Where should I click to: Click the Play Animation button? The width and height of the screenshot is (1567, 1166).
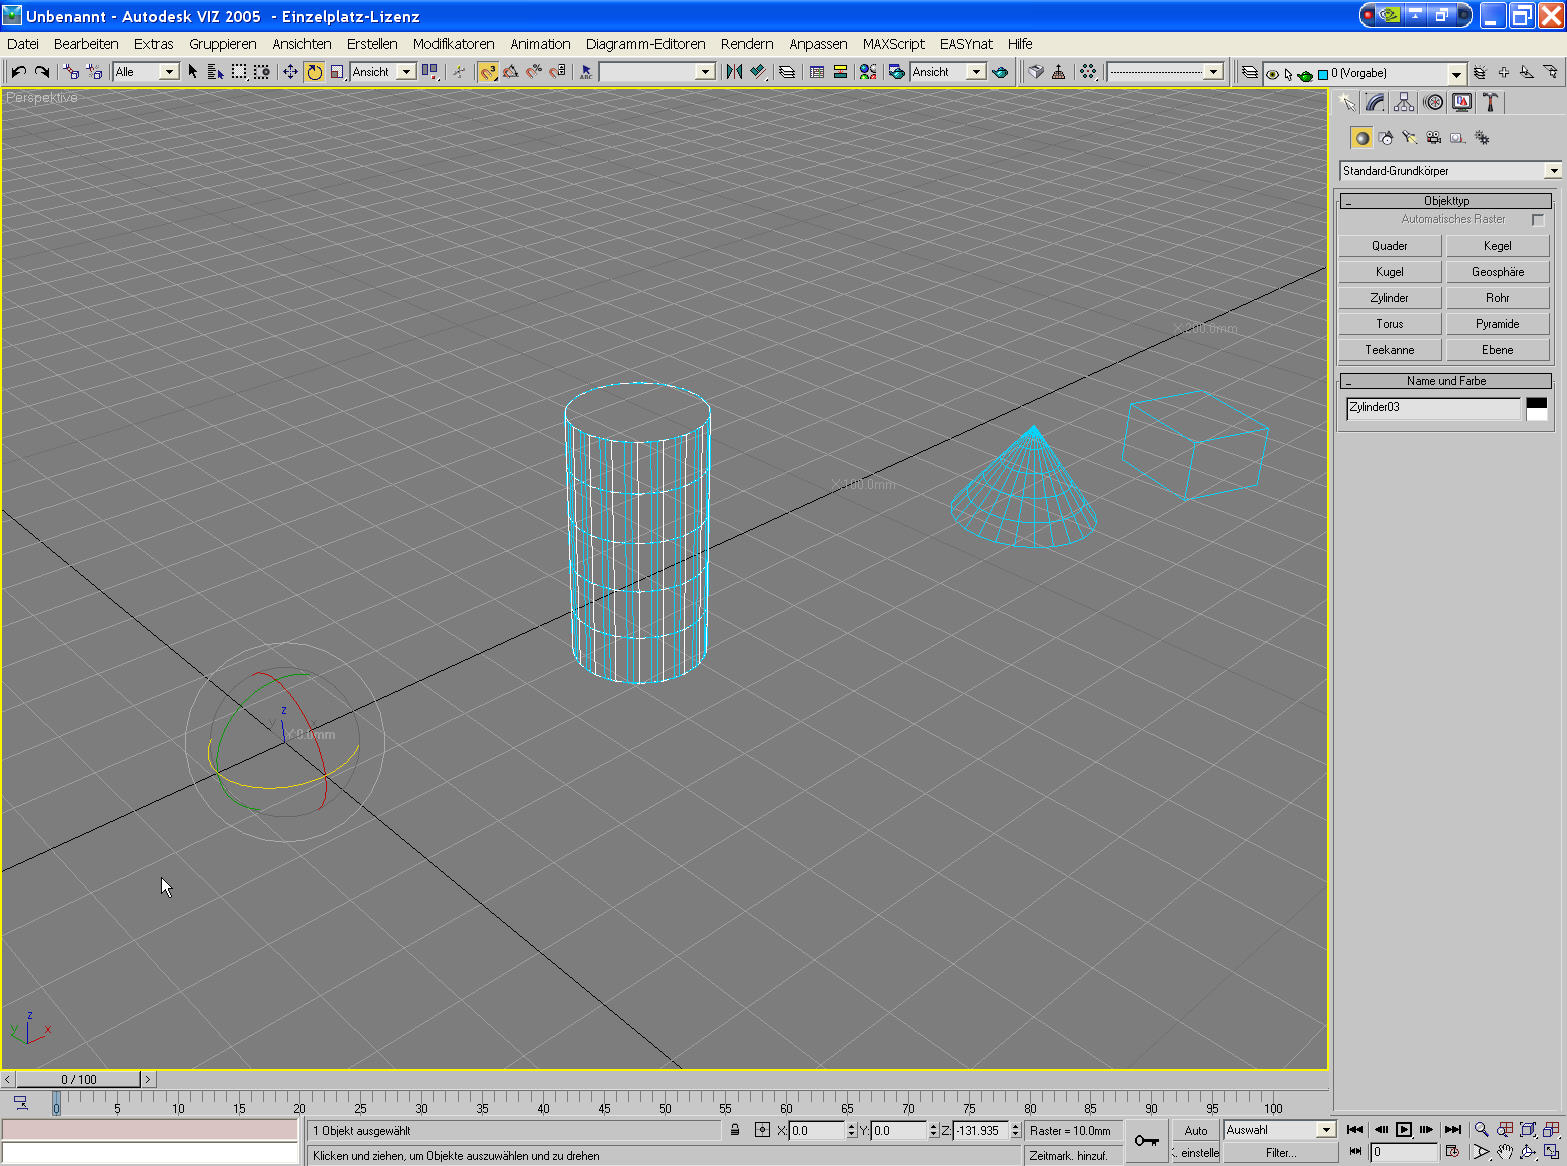pyautogui.click(x=1404, y=1130)
